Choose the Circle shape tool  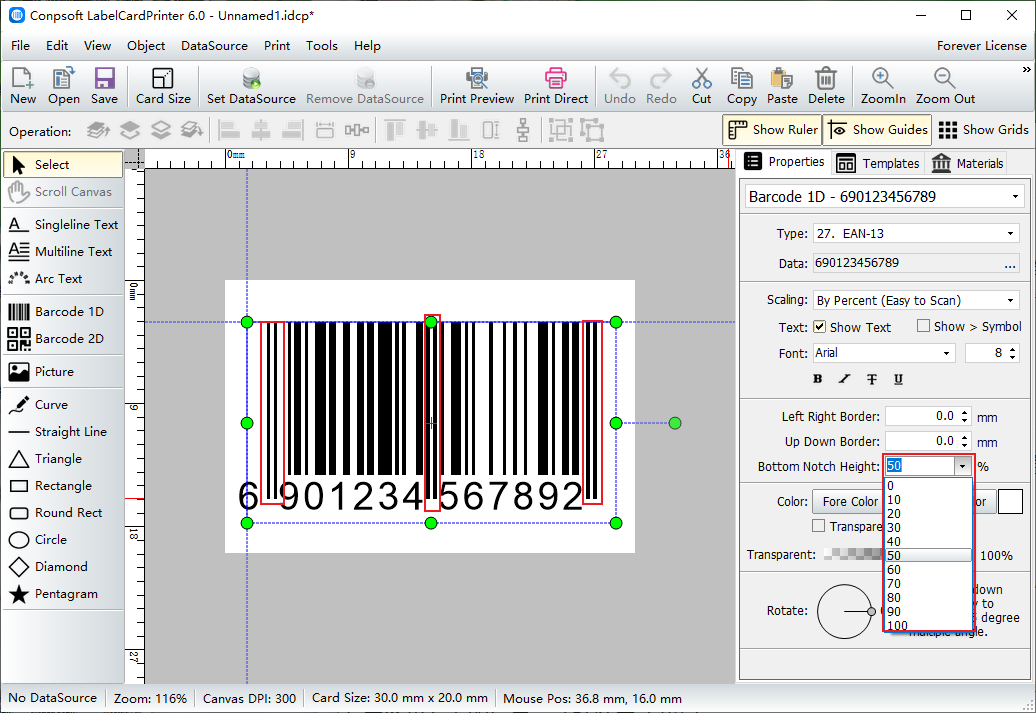point(63,539)
